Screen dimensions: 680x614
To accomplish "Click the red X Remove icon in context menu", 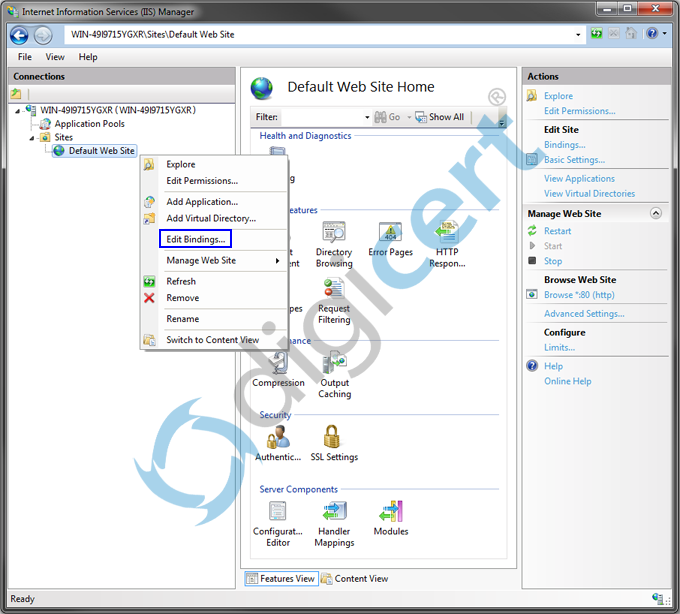I will (x=149, y=298).
